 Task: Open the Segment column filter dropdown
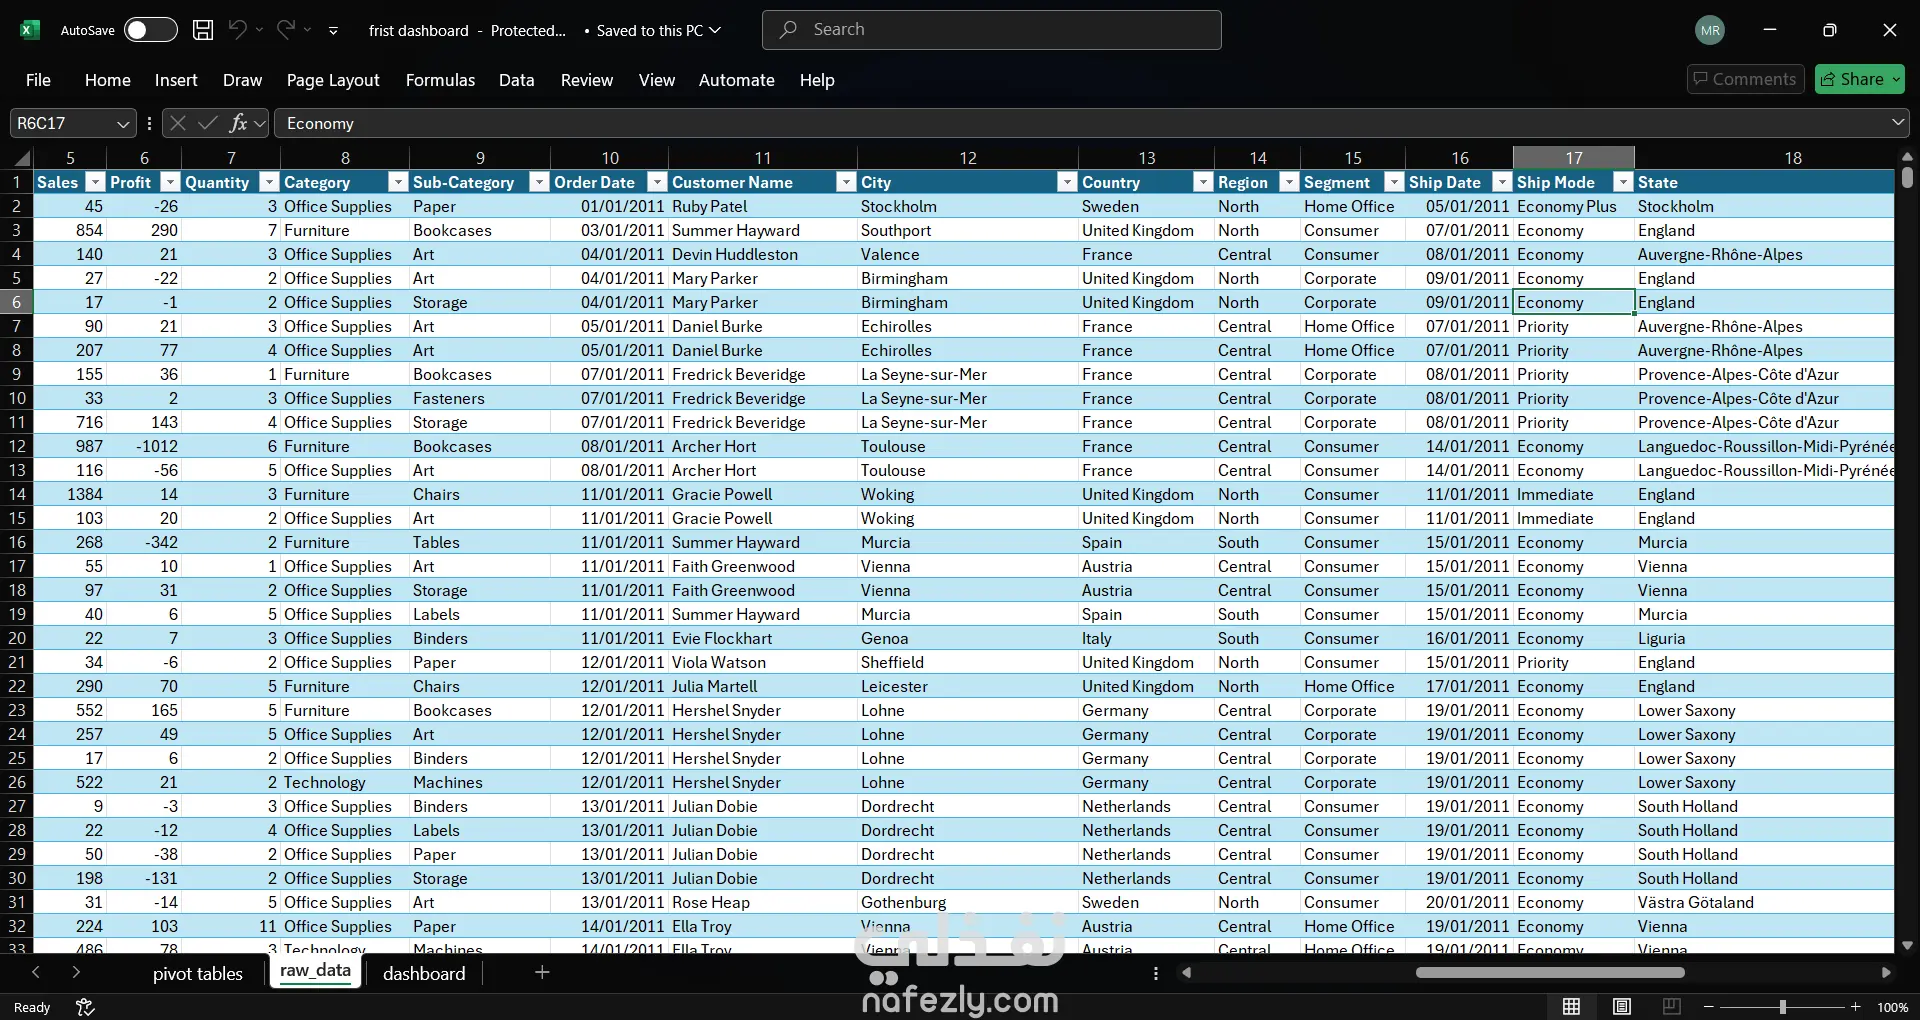pos(1394,182)
